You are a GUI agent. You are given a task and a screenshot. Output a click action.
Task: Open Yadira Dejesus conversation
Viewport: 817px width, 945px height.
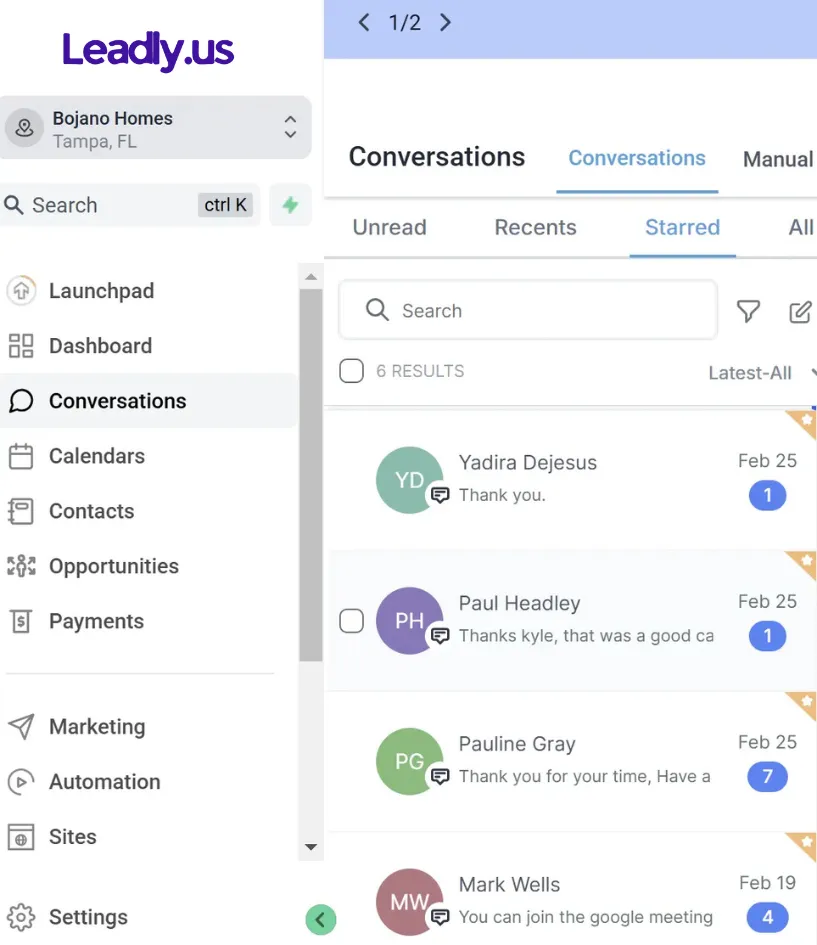570,480
